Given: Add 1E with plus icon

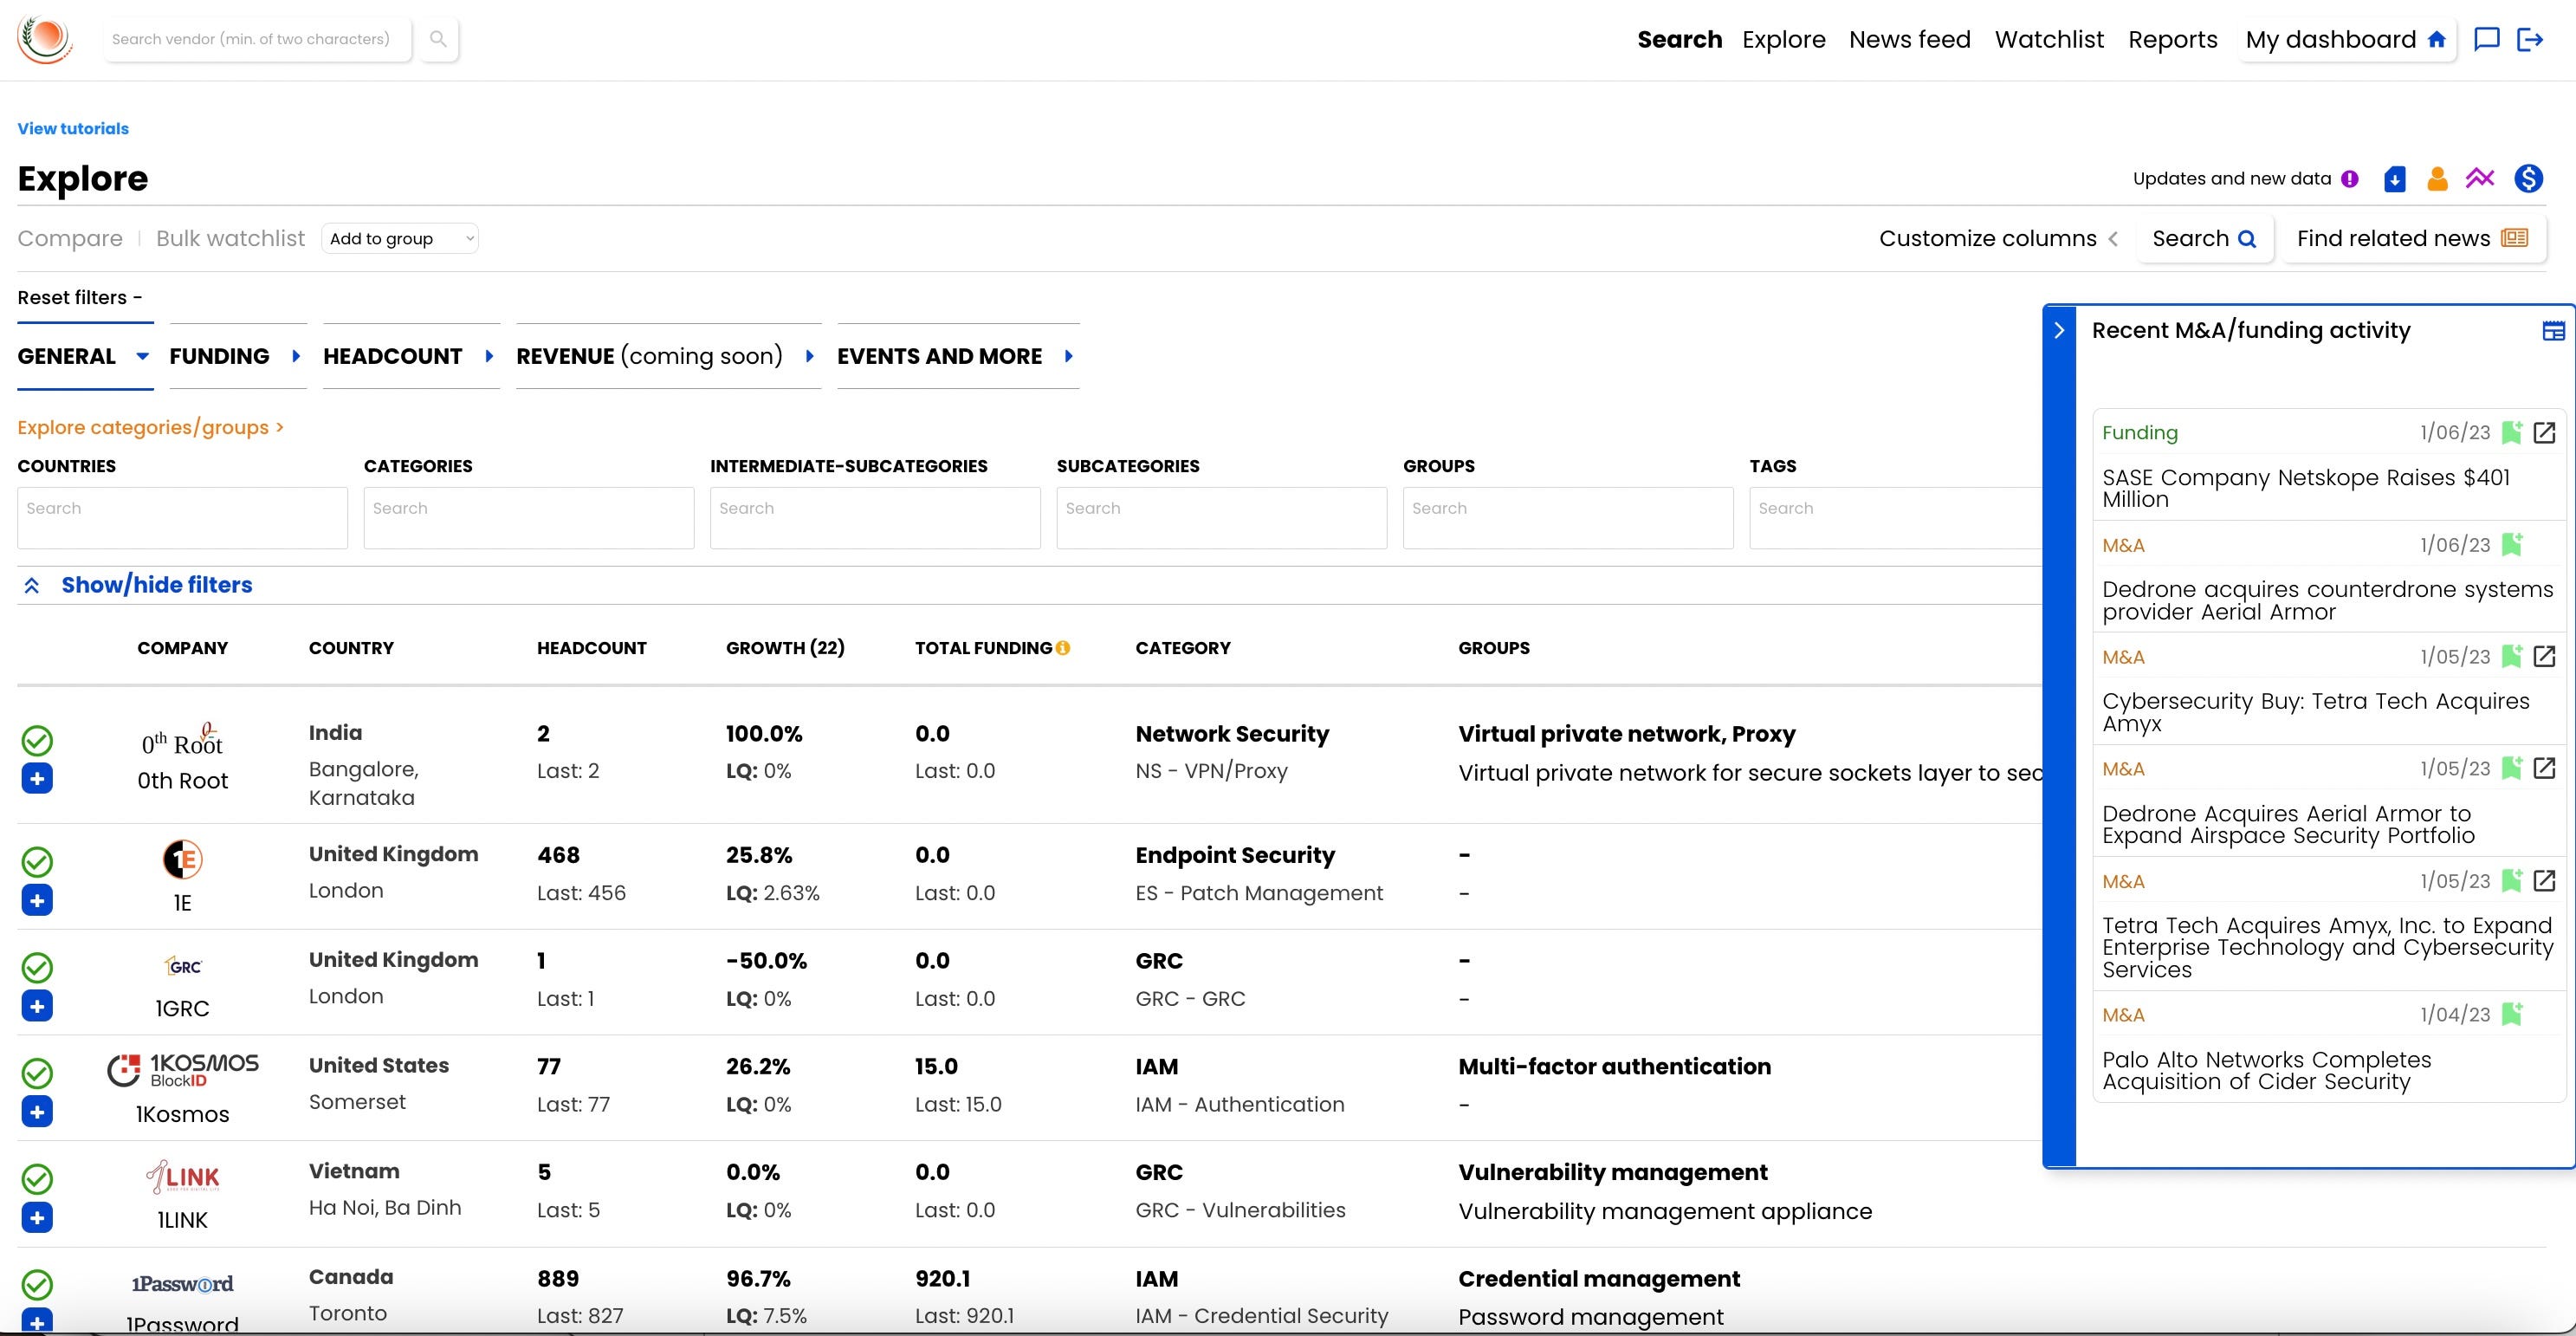Looking at the screenshot, I should [x=37, y=900].
